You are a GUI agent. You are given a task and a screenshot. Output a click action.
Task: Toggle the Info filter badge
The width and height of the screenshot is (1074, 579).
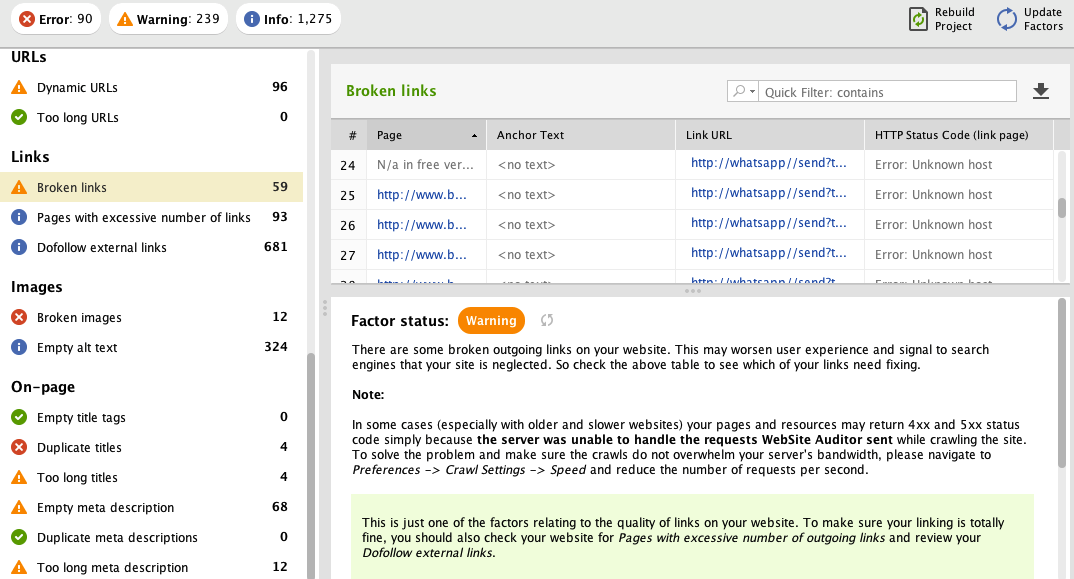288,18
